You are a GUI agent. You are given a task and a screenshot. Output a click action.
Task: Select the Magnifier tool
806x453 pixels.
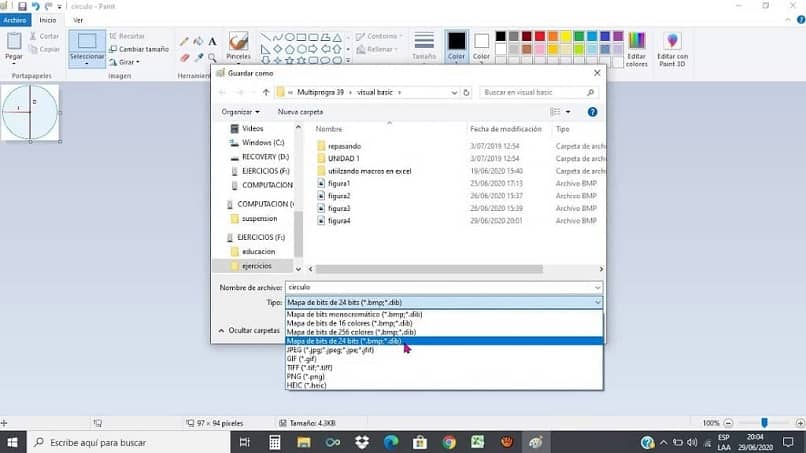point(212,58)
